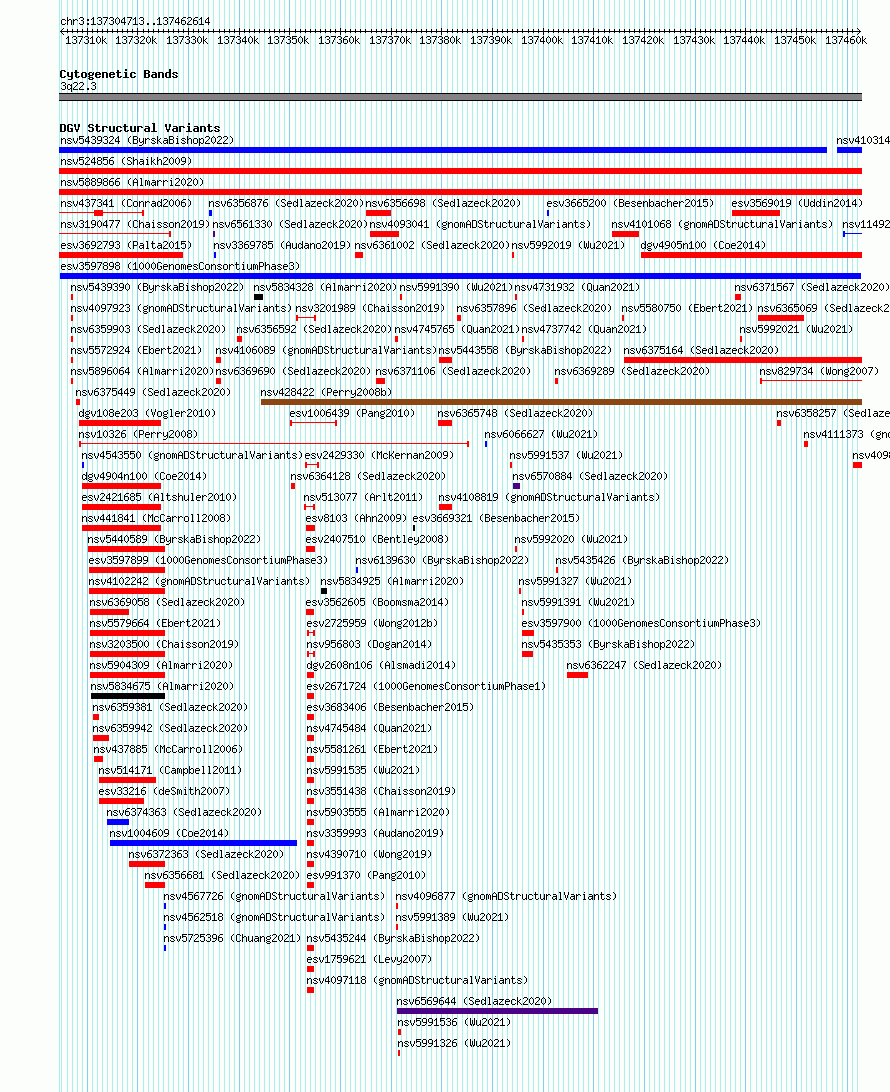Click the red nsv6362247 variant bar
The height and width of the screenshot is (1092, 890).
(x=577, y=675)
